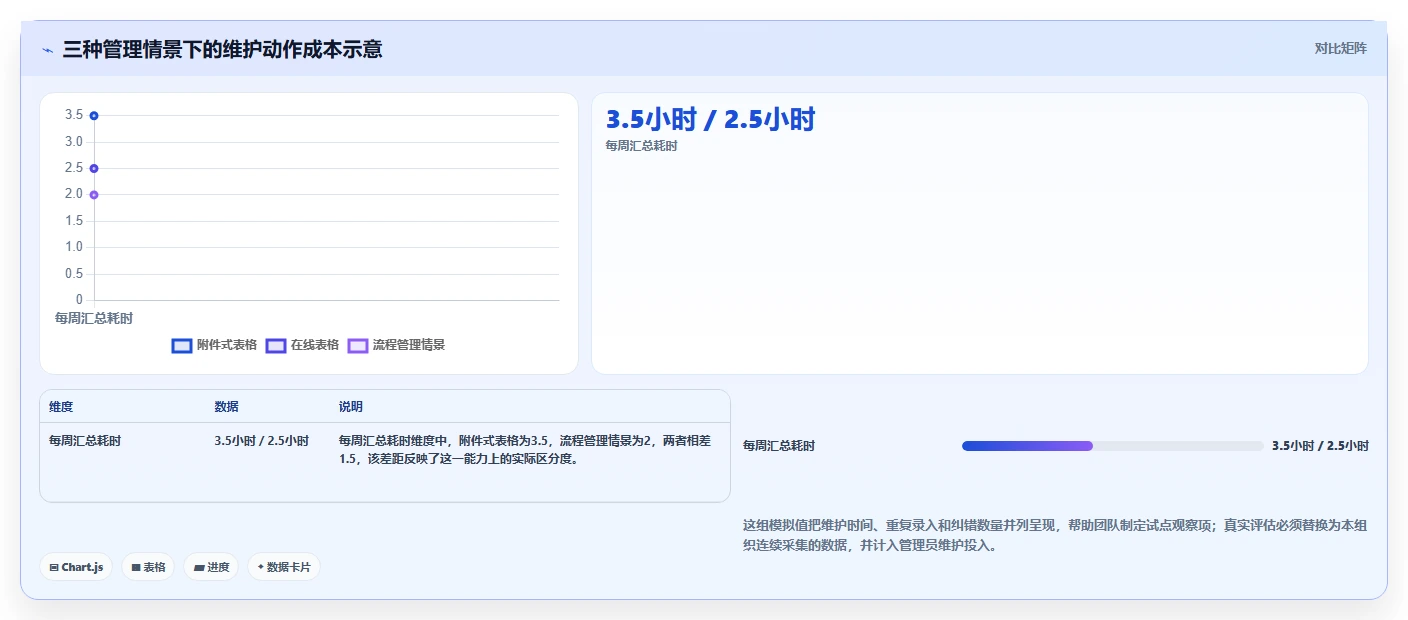1408x620 pixels.
Task: Click the icon inside the Chart.js chip
Action: (x=54, y=567)
